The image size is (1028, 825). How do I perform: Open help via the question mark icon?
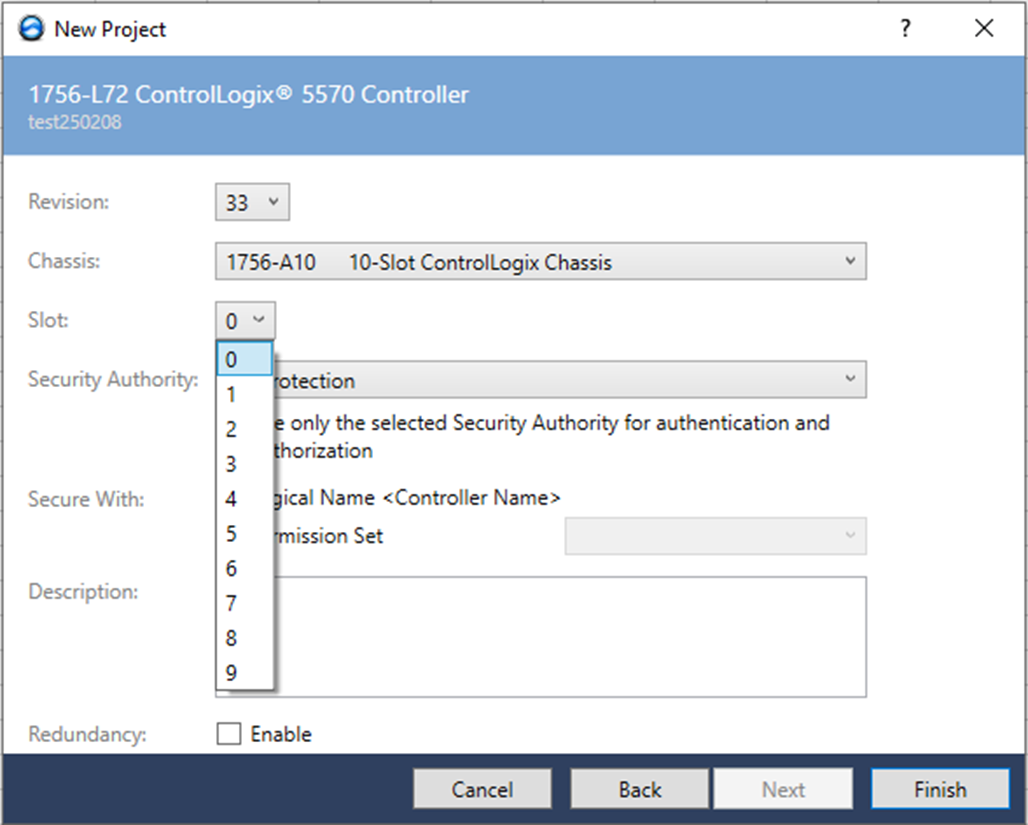905,28
